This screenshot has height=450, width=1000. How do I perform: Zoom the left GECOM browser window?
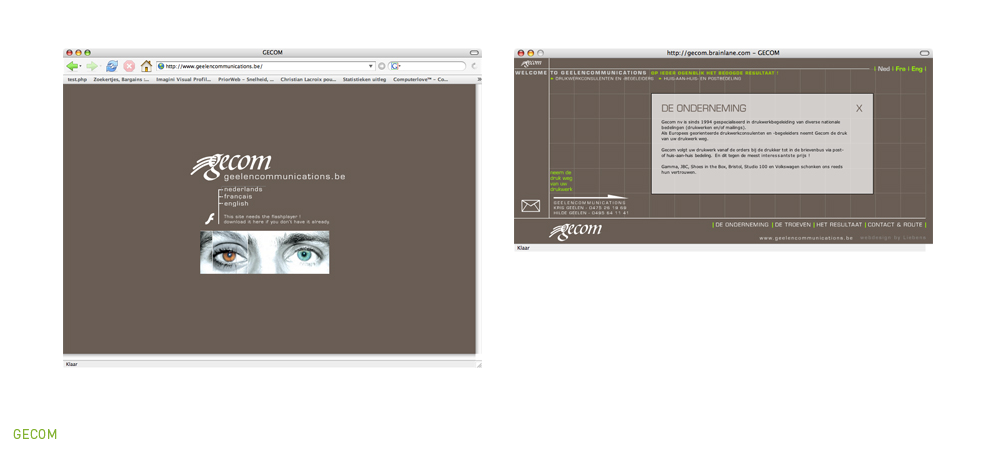pos(87,53)
